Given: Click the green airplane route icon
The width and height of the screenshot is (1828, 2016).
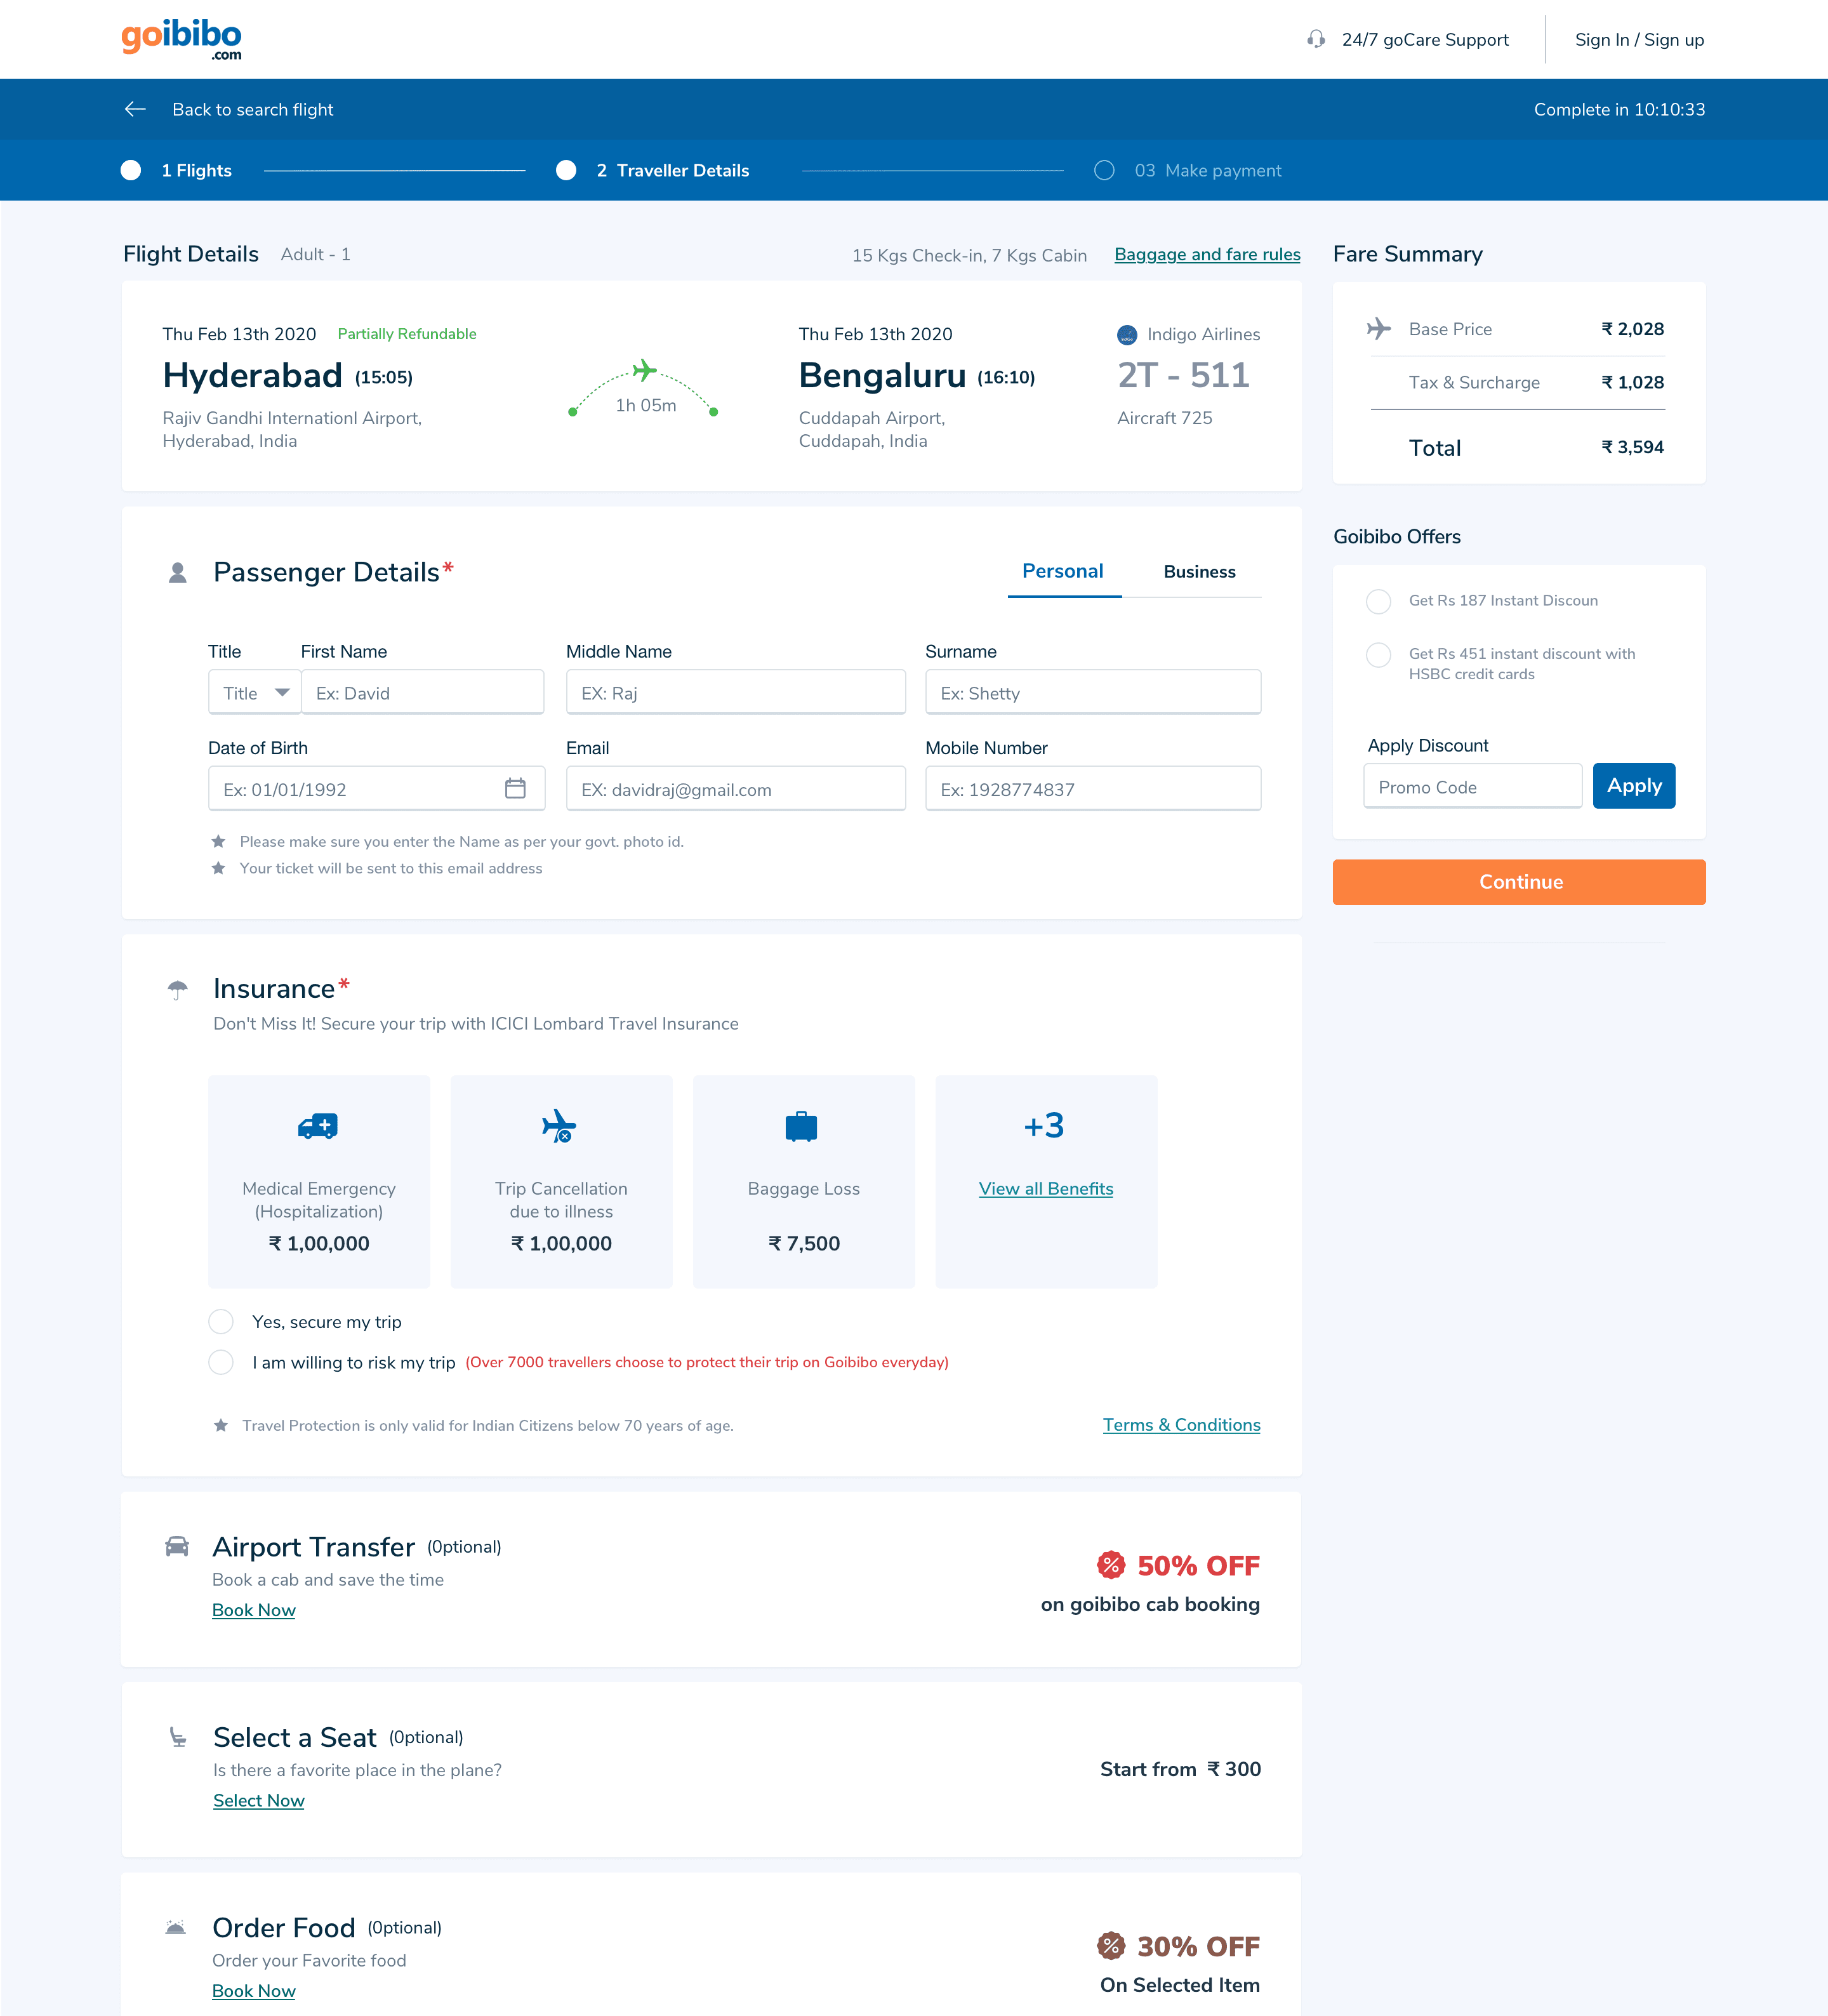Looking at the screenshot, I should pyautogui.click(x=645, y=371).
